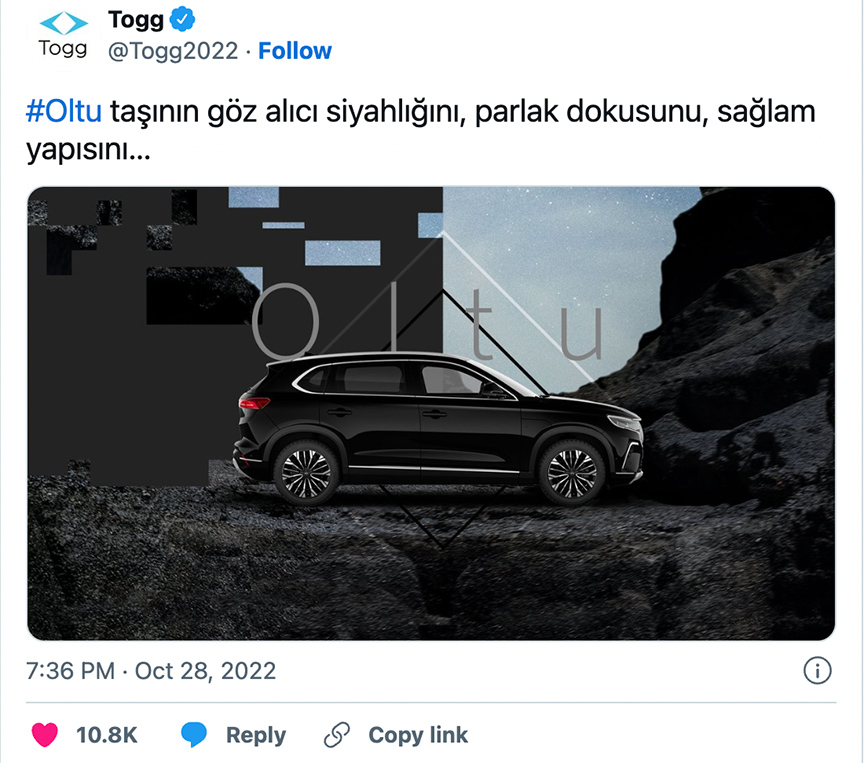
Task: Like the tweet with the heart icon
Action: pyautogui.click(x=45, y=735)
